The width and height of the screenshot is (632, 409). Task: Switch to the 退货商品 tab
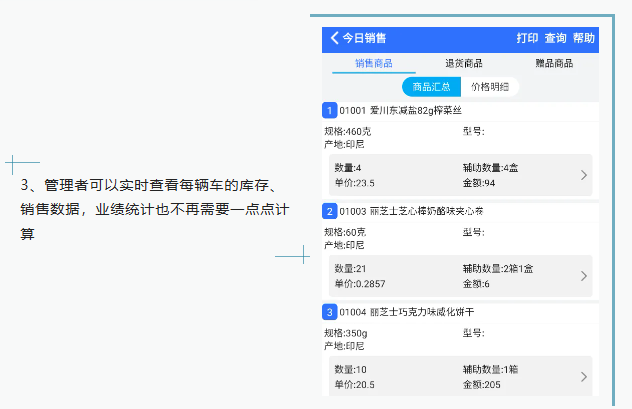(464, 63)
